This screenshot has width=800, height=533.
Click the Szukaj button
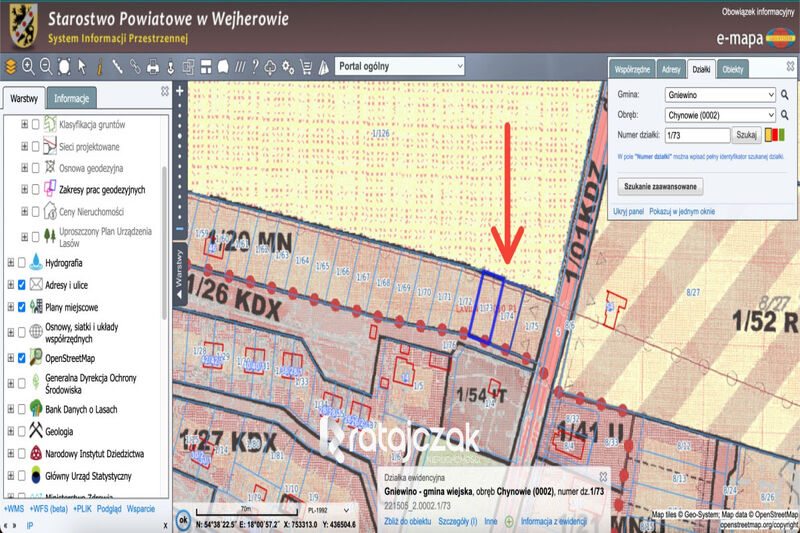coord(746,135)
